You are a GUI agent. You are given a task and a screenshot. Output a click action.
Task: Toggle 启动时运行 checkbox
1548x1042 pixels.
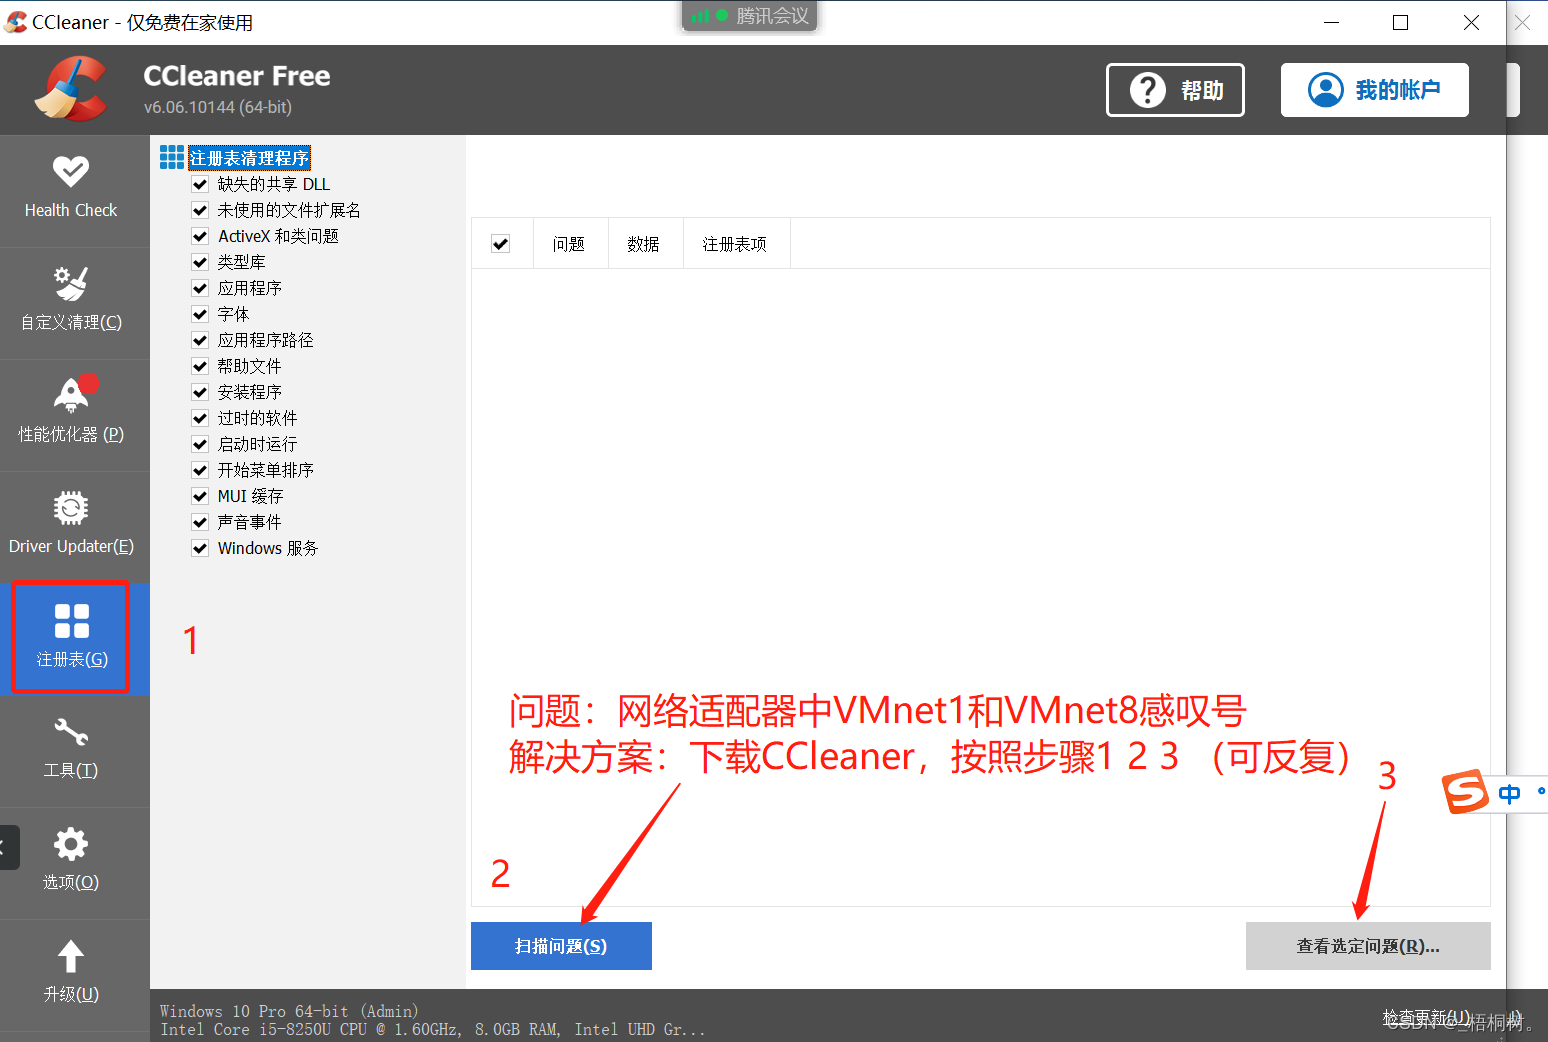point(200,444)
